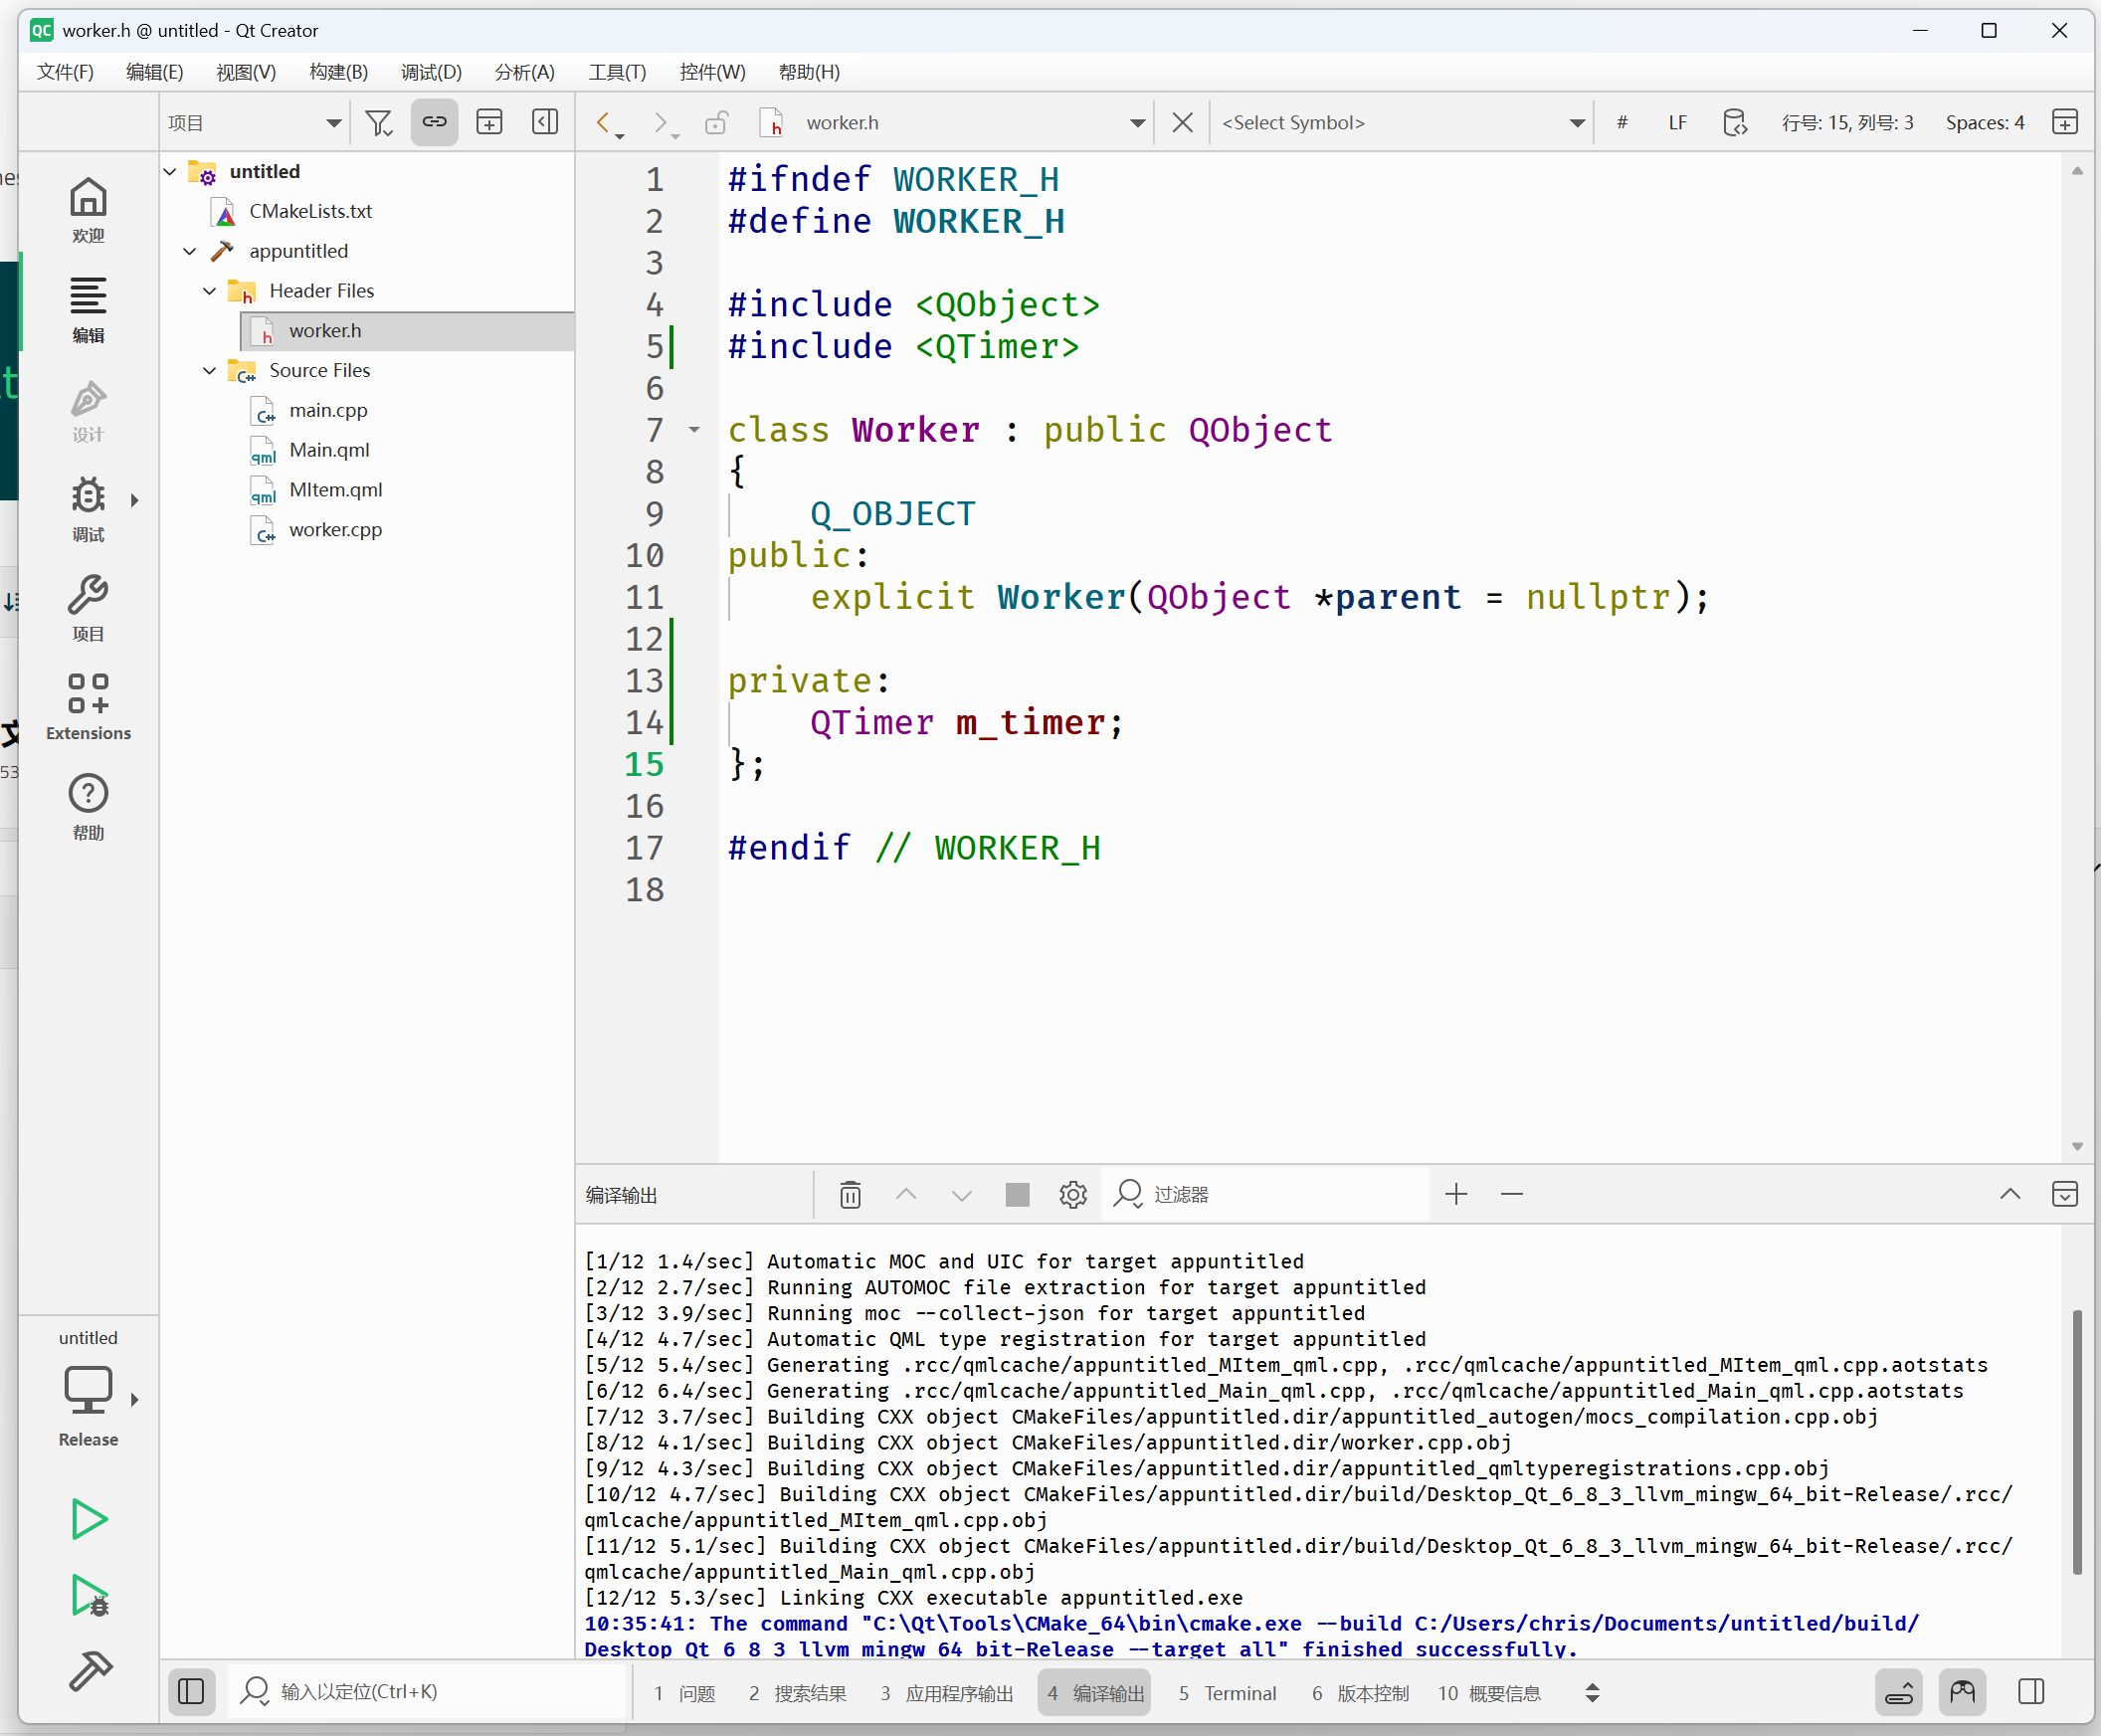Click the green Run button

coord(89,1520)
